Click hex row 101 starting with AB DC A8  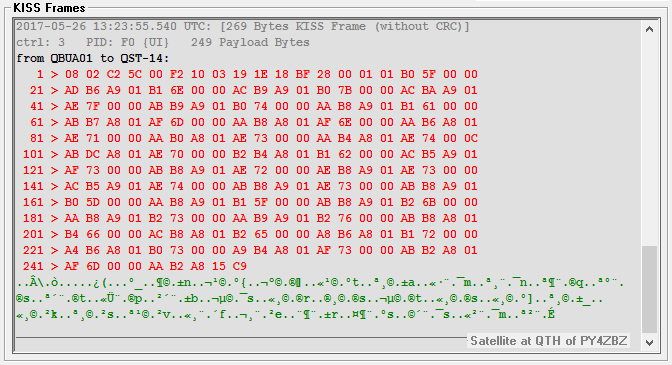[x=250, y=154]
